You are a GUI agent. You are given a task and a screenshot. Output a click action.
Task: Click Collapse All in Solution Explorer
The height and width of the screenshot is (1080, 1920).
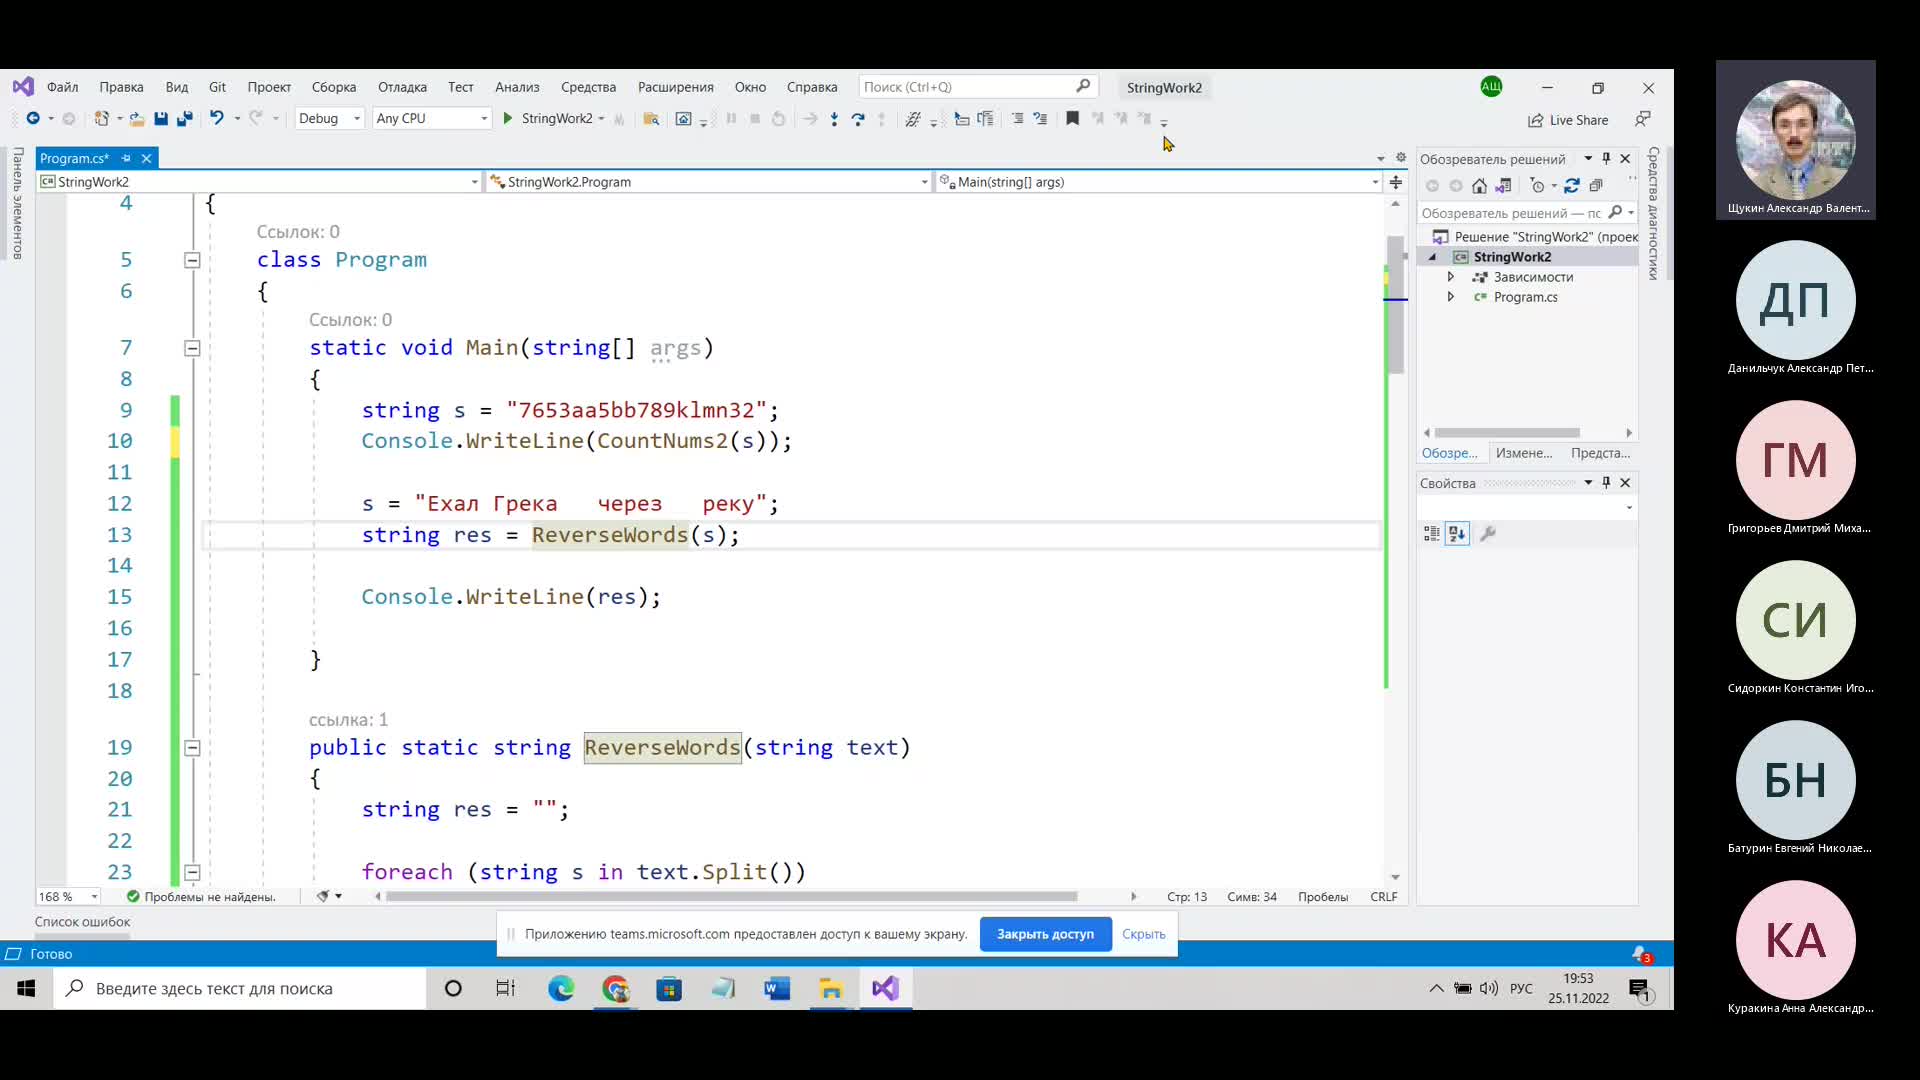pos(1596,186)
